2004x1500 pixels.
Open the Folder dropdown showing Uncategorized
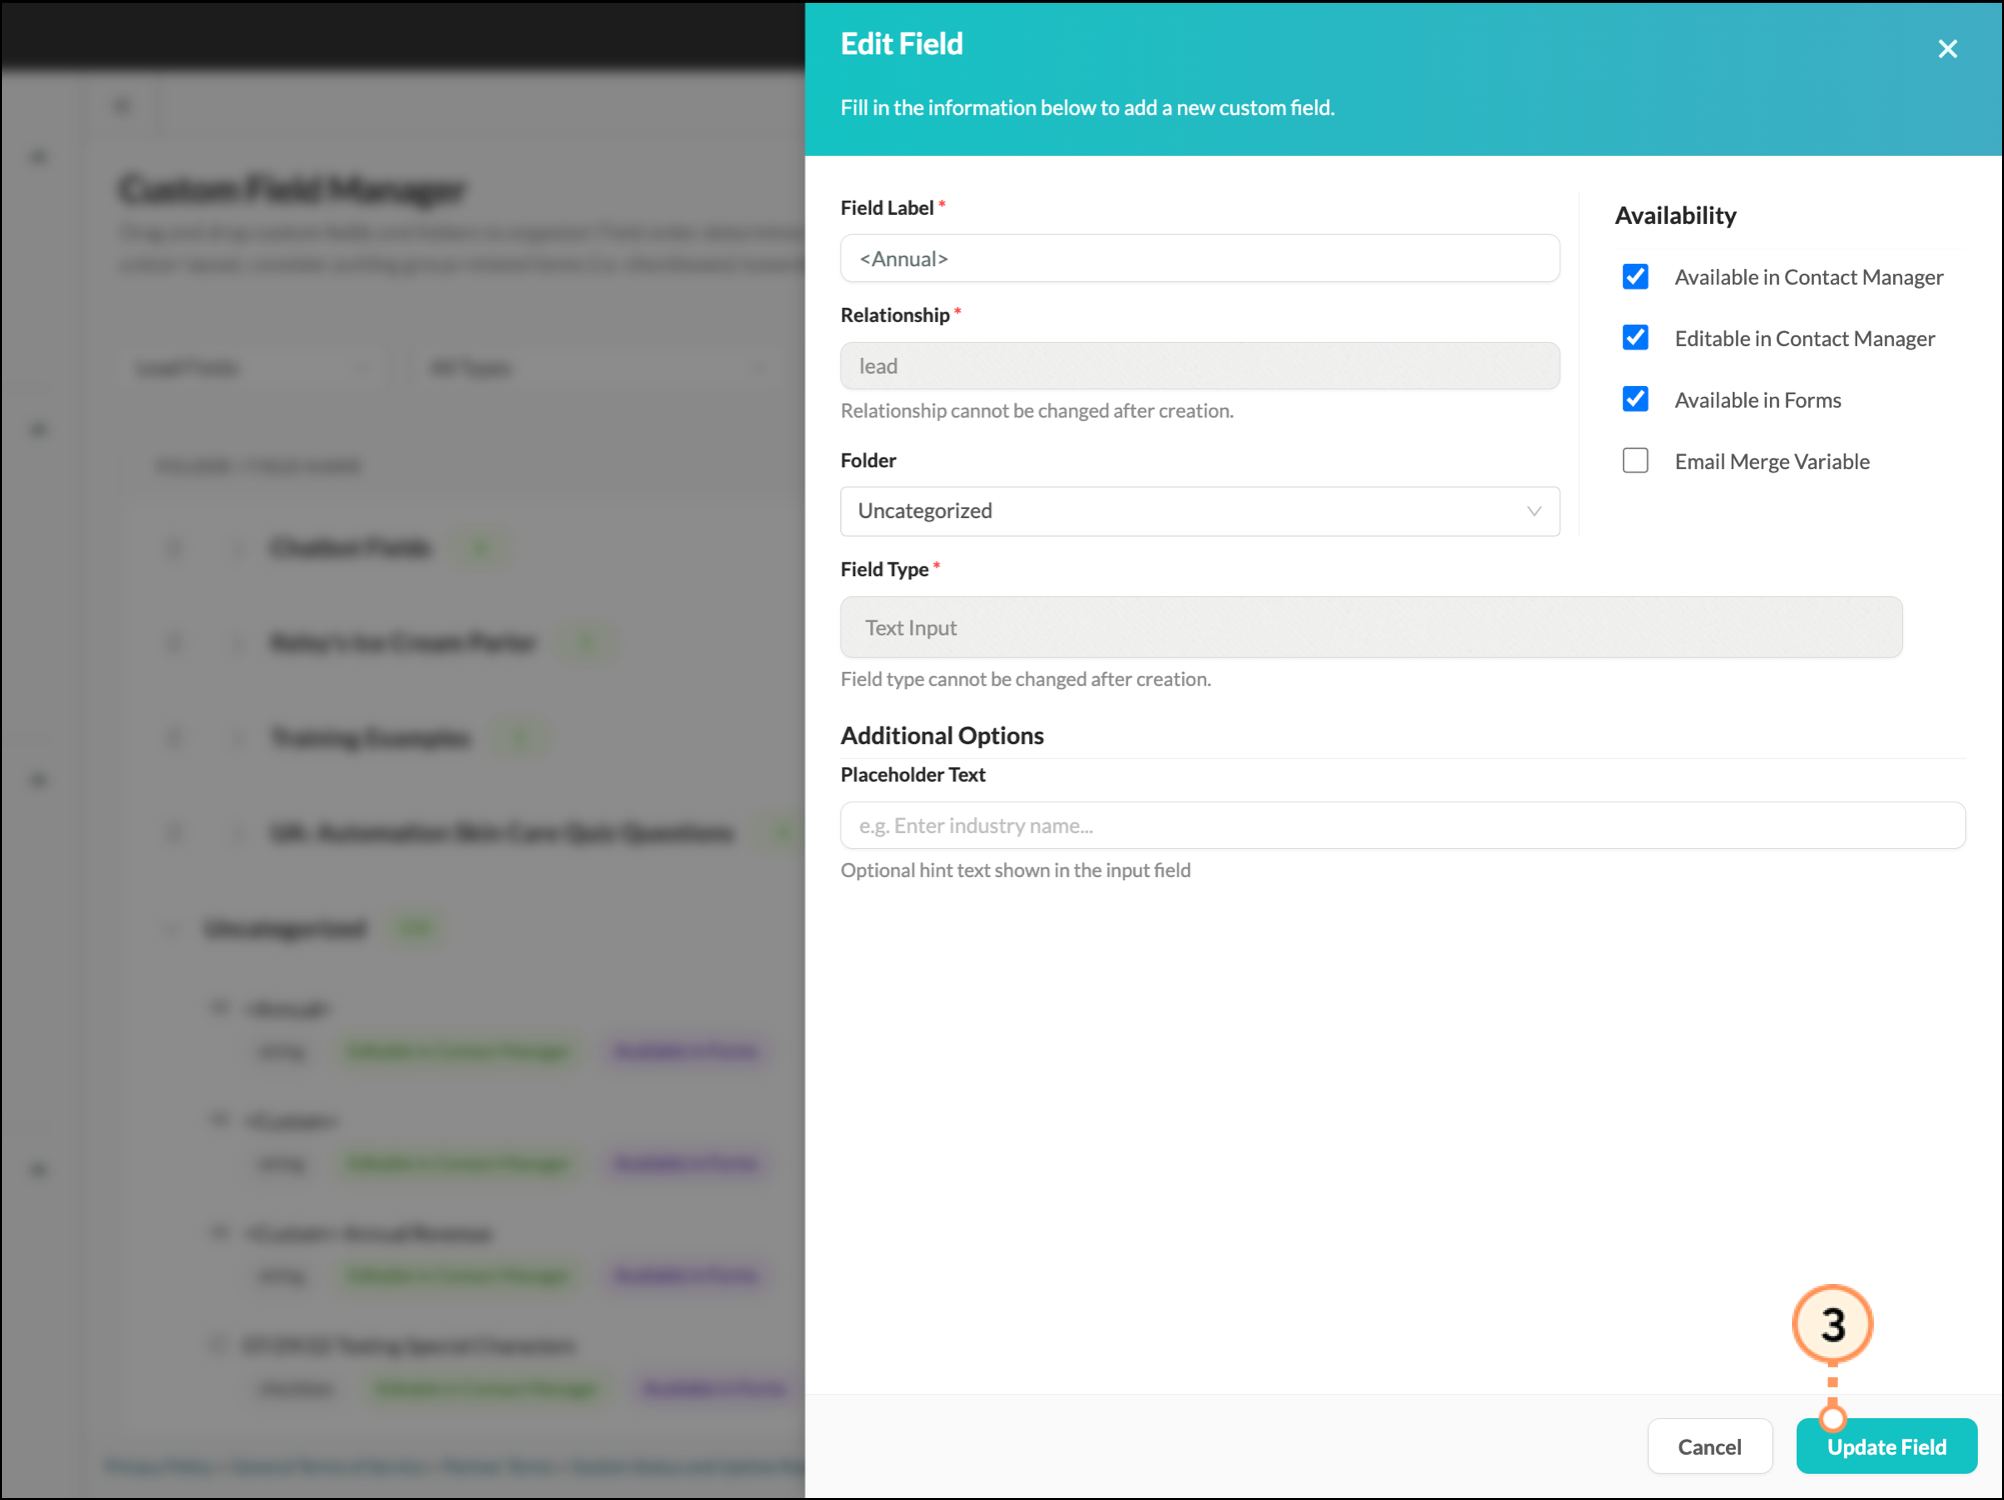click(x=1199, y=511)
